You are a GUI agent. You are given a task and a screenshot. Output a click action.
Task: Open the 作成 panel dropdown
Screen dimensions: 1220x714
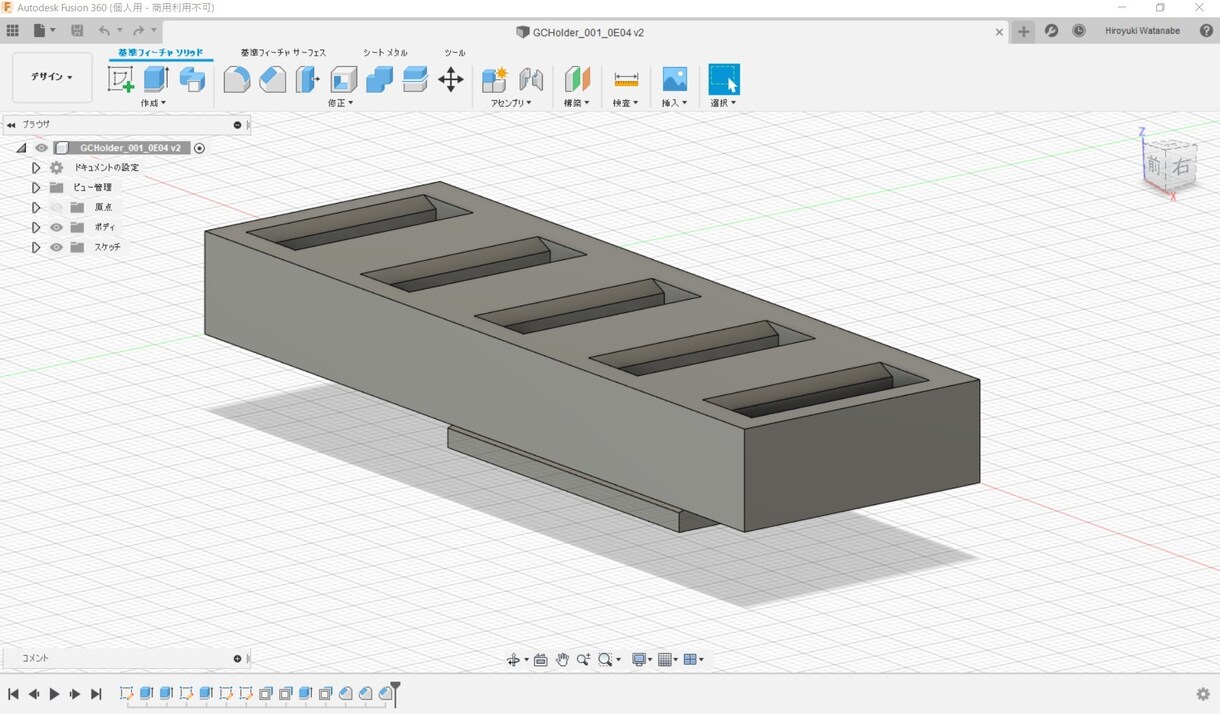click(153, 103)
